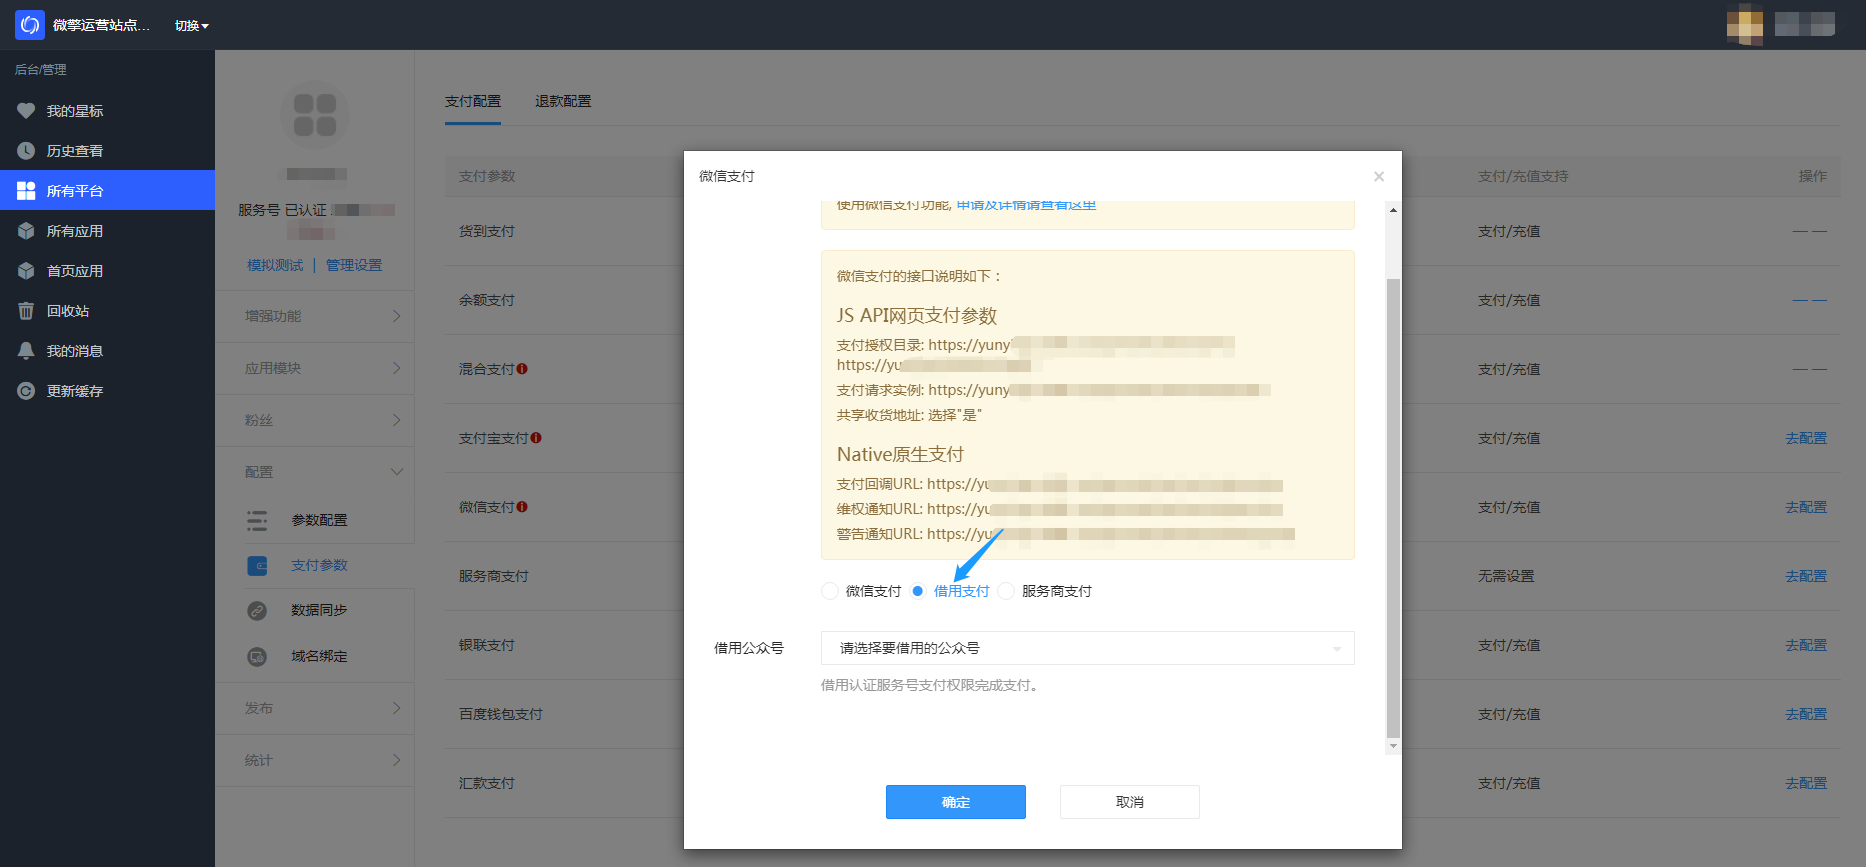Click the dialog vertical scrollbar thumb
The height and width of the screenshot is (867, 1866).
(1393, 508)
